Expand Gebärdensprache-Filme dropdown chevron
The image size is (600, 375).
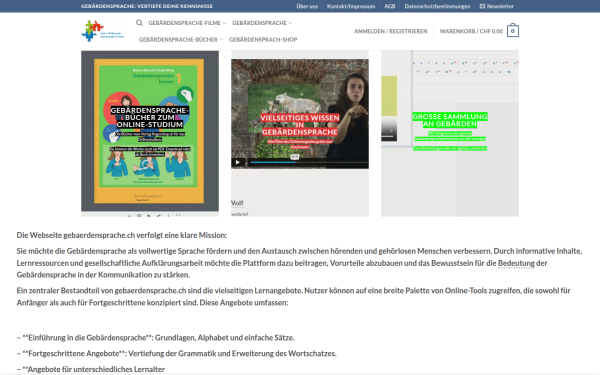tap(224, 23)
